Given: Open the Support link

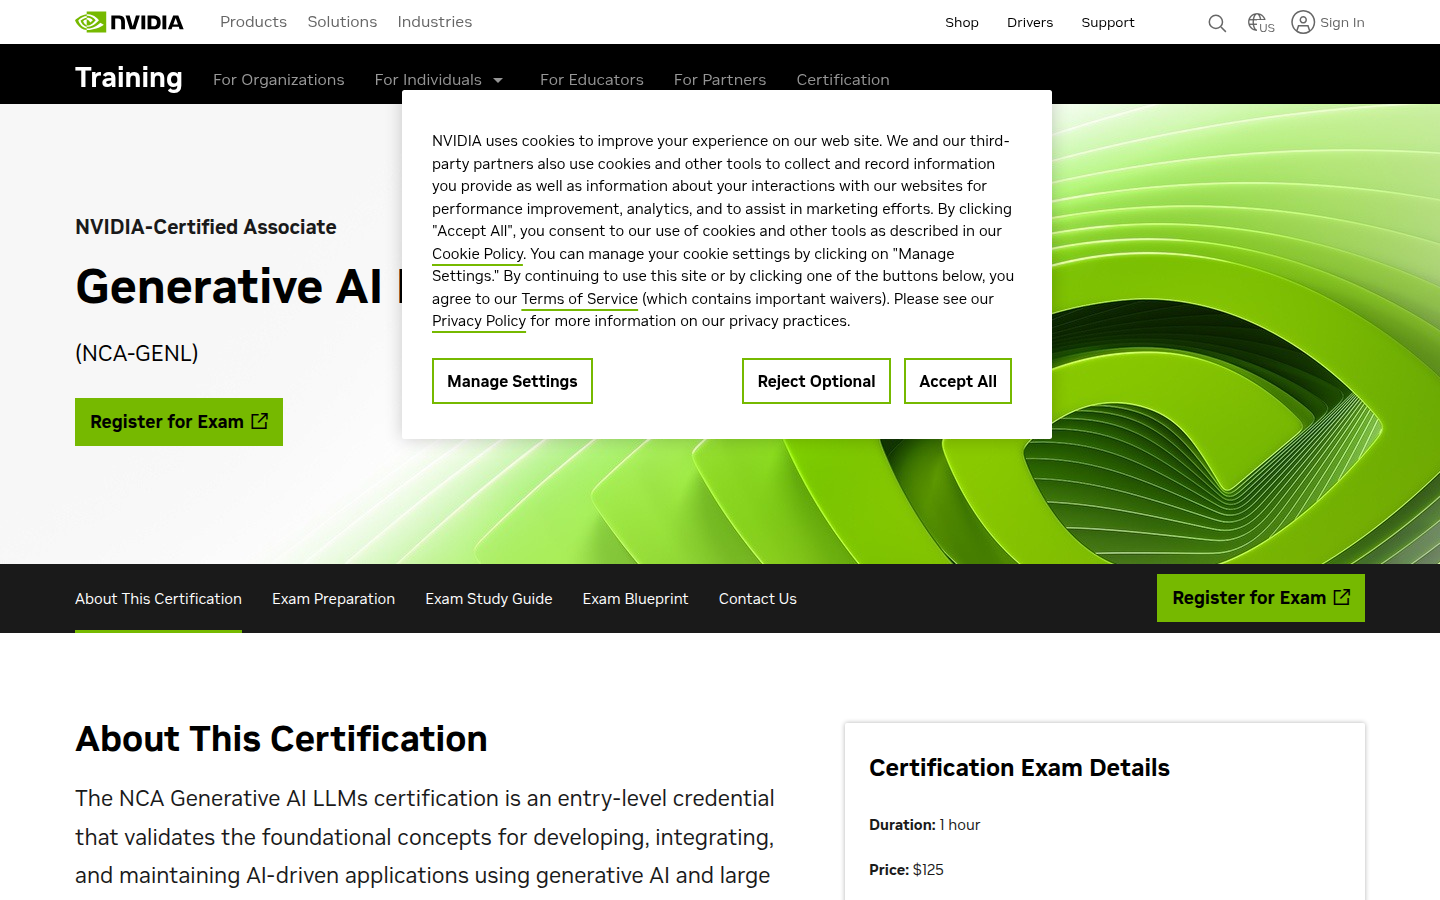Looking at the screenshot, I should coord(1108,22).
